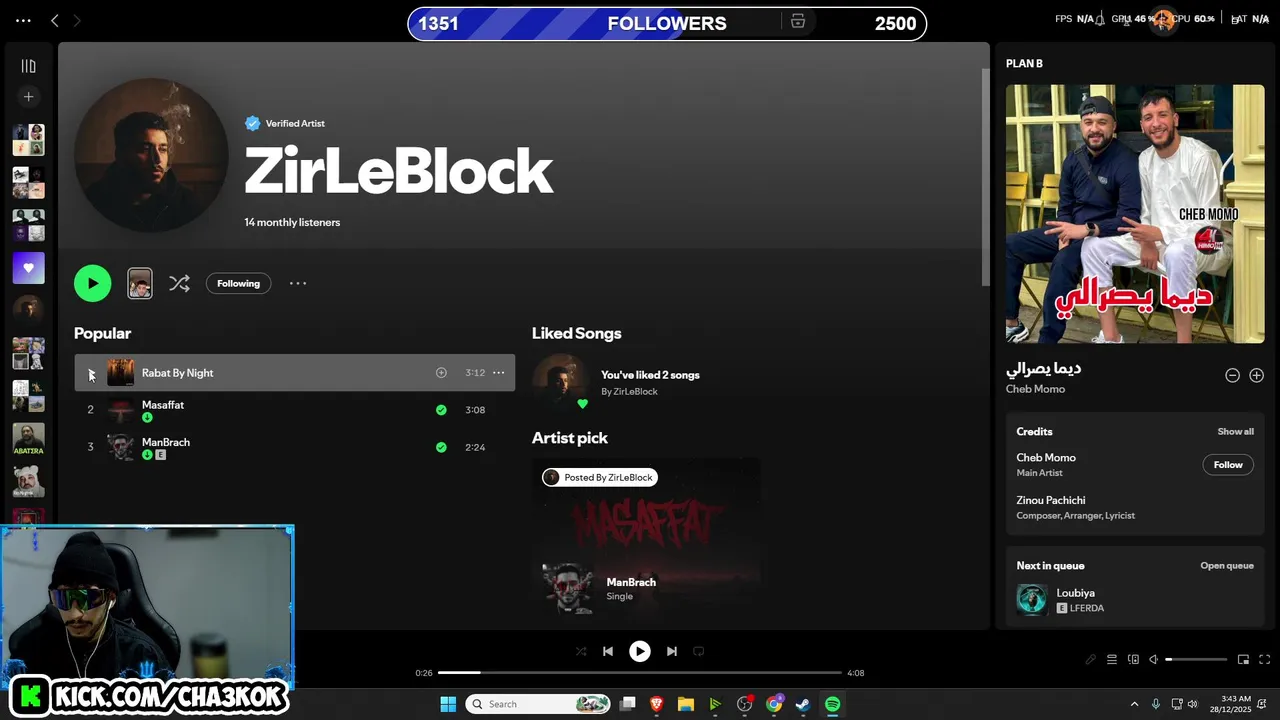
Task: Skip to the previous track
Action: [607, 651]
